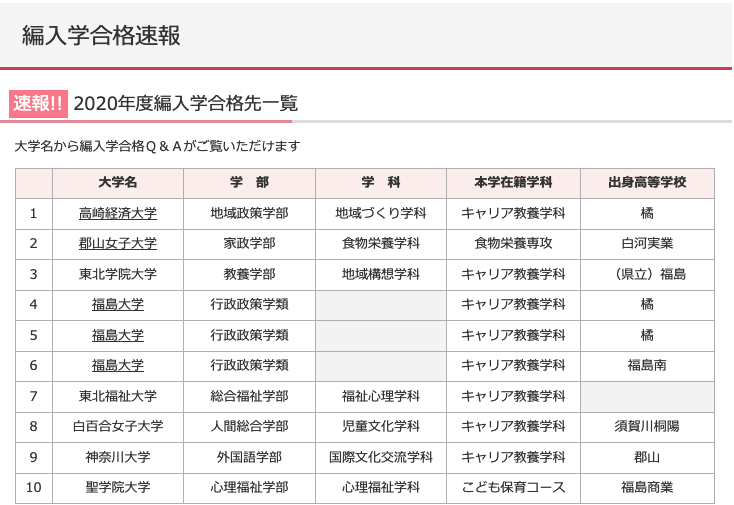Open the 郡山女子大学 link
Viewport: 734px width, 505px height.
[x=117, y=243]
